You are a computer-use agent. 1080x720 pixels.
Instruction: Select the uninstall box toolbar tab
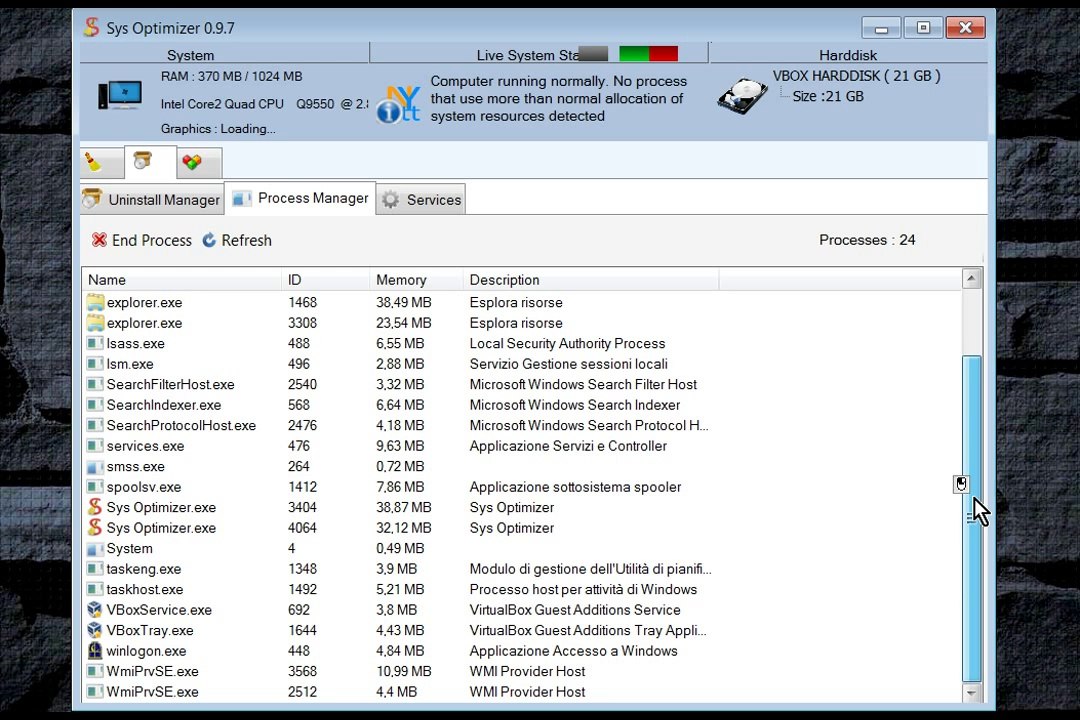click(149, 163)
